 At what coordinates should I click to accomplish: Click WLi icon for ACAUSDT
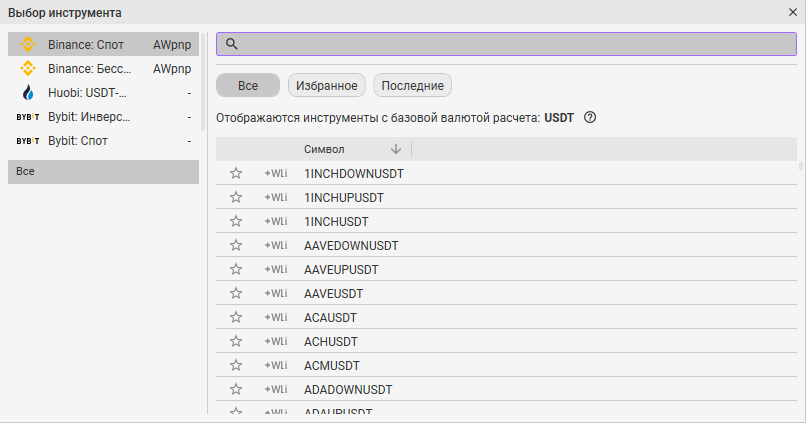(276, 317)
